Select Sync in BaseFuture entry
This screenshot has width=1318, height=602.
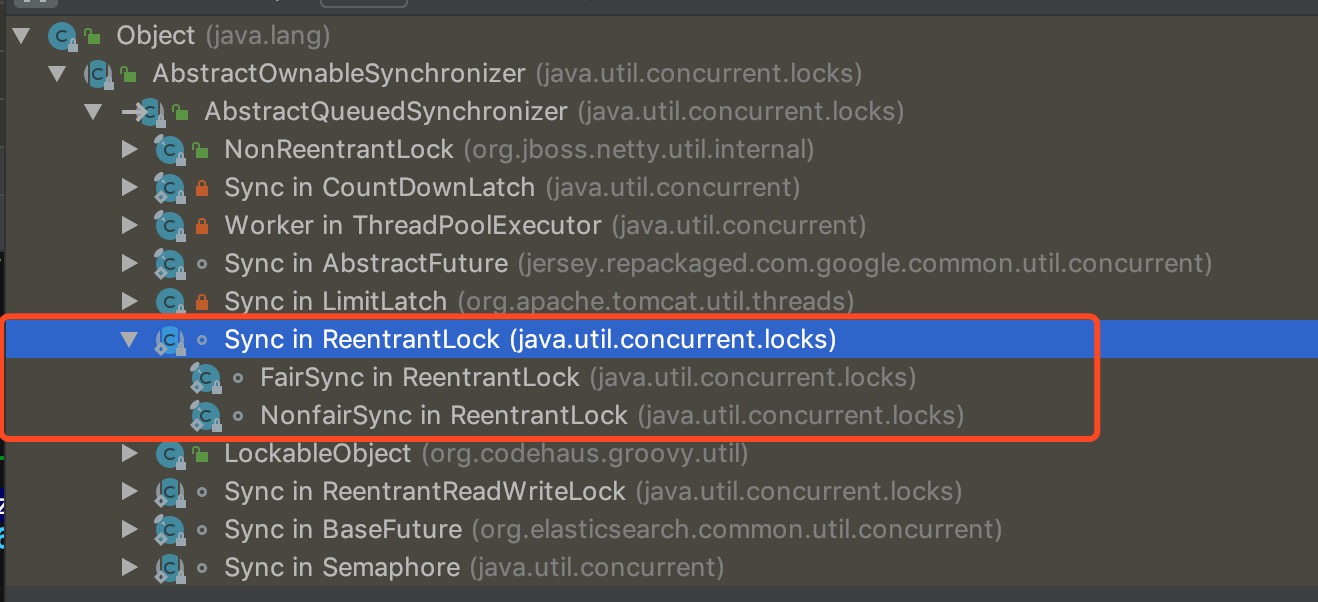point(612,529)
